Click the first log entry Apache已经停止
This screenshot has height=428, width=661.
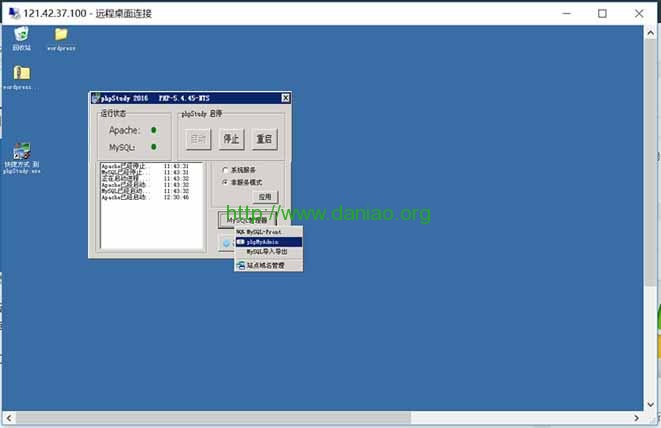click(145, 166)
